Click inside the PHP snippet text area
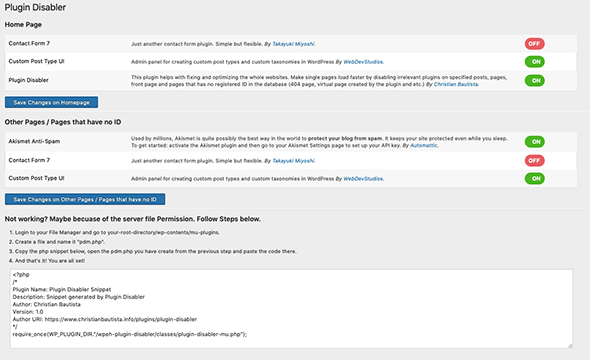This screenshot has height=360, width=590. click(291, 308)
